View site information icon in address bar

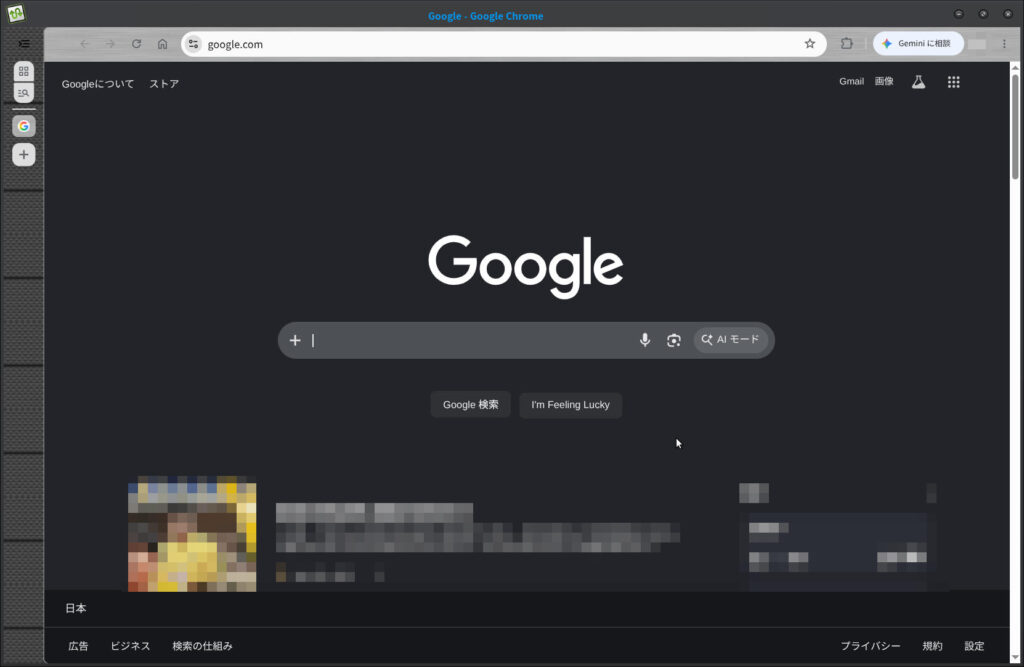[193, 44]
